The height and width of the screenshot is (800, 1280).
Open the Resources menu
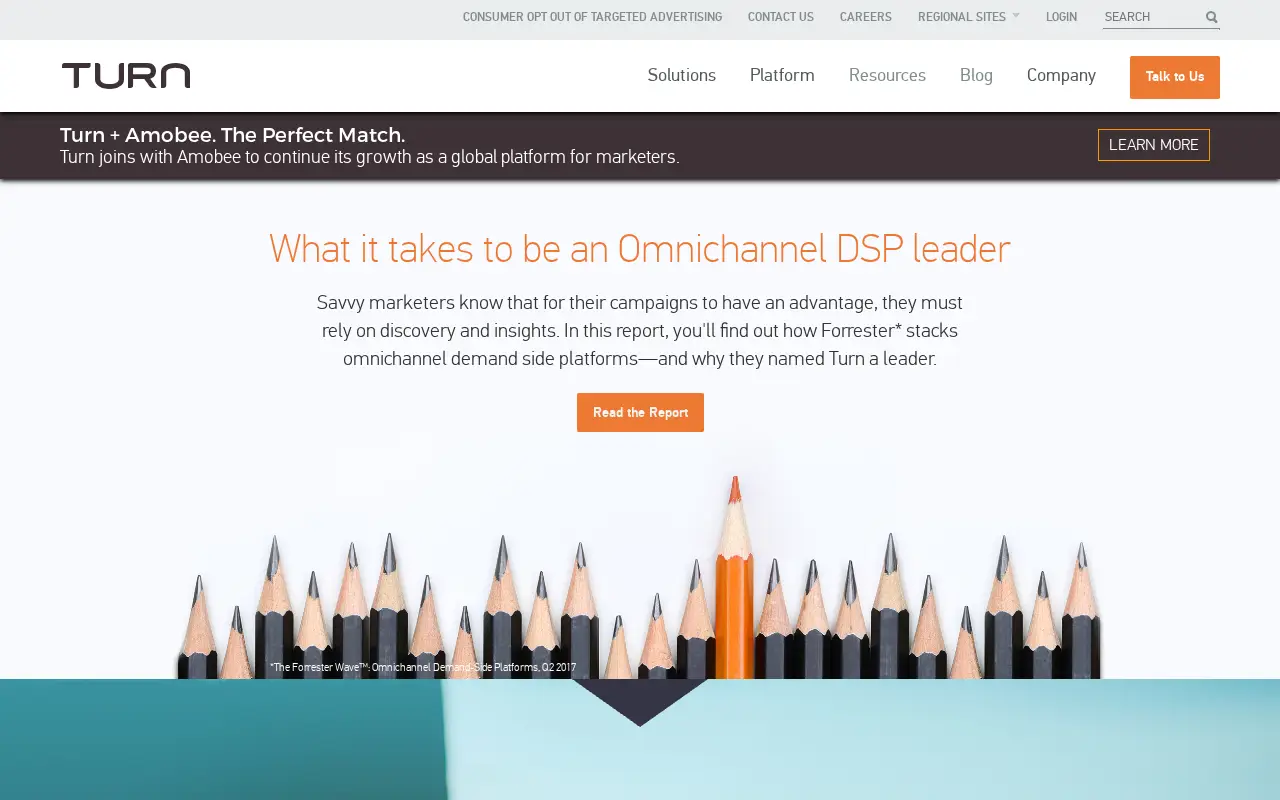[887, 76]
